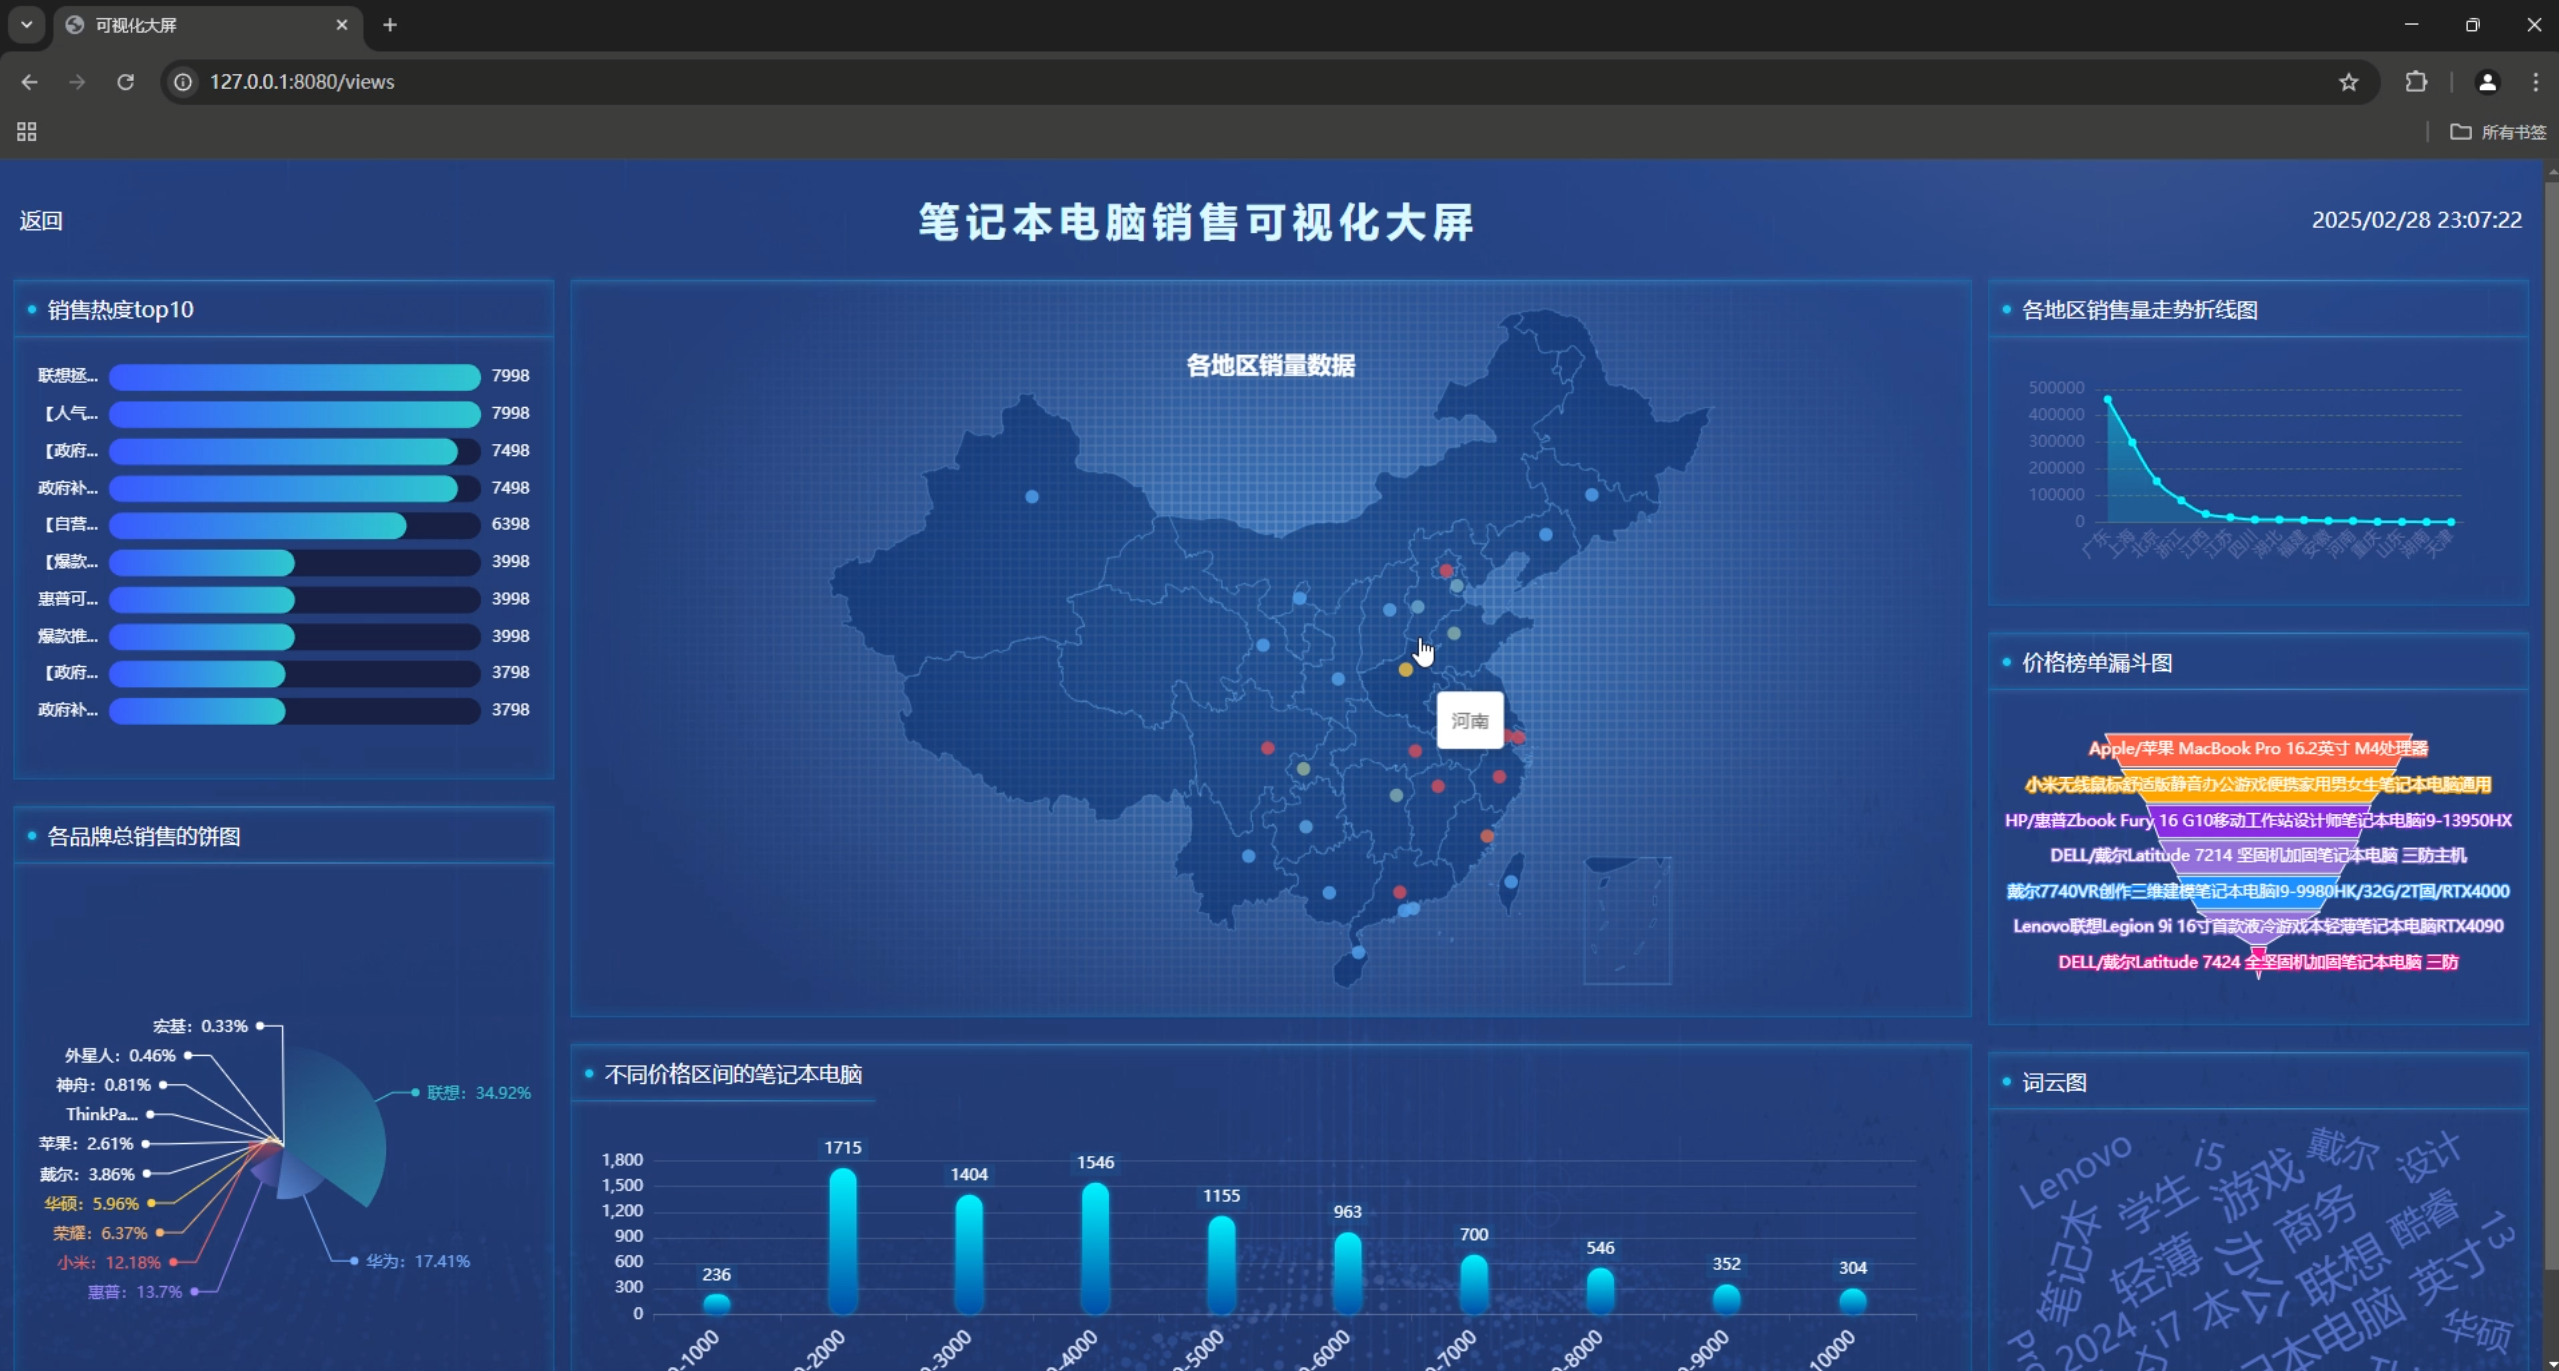This screenshot has width=2559, height=1371.
Task: Restore down the browser window
Action: [2472, 25]
